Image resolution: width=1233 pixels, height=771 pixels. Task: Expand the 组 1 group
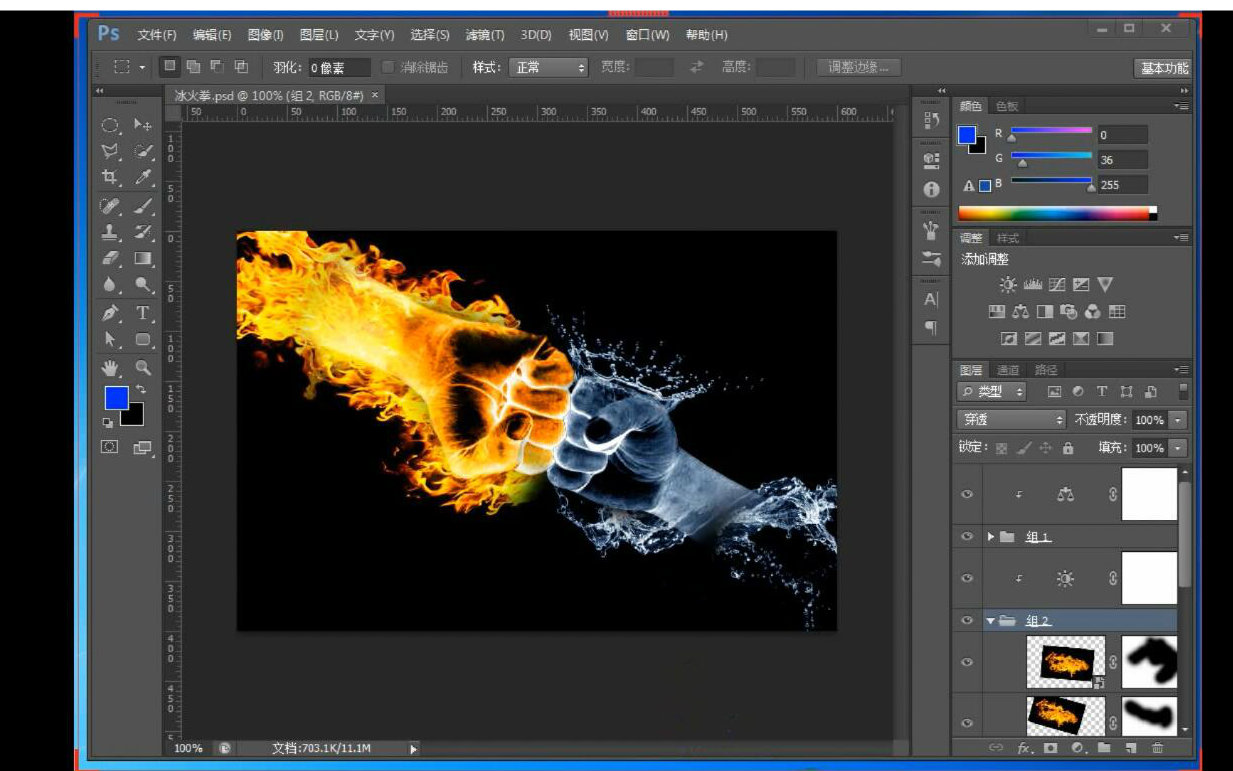991,537
